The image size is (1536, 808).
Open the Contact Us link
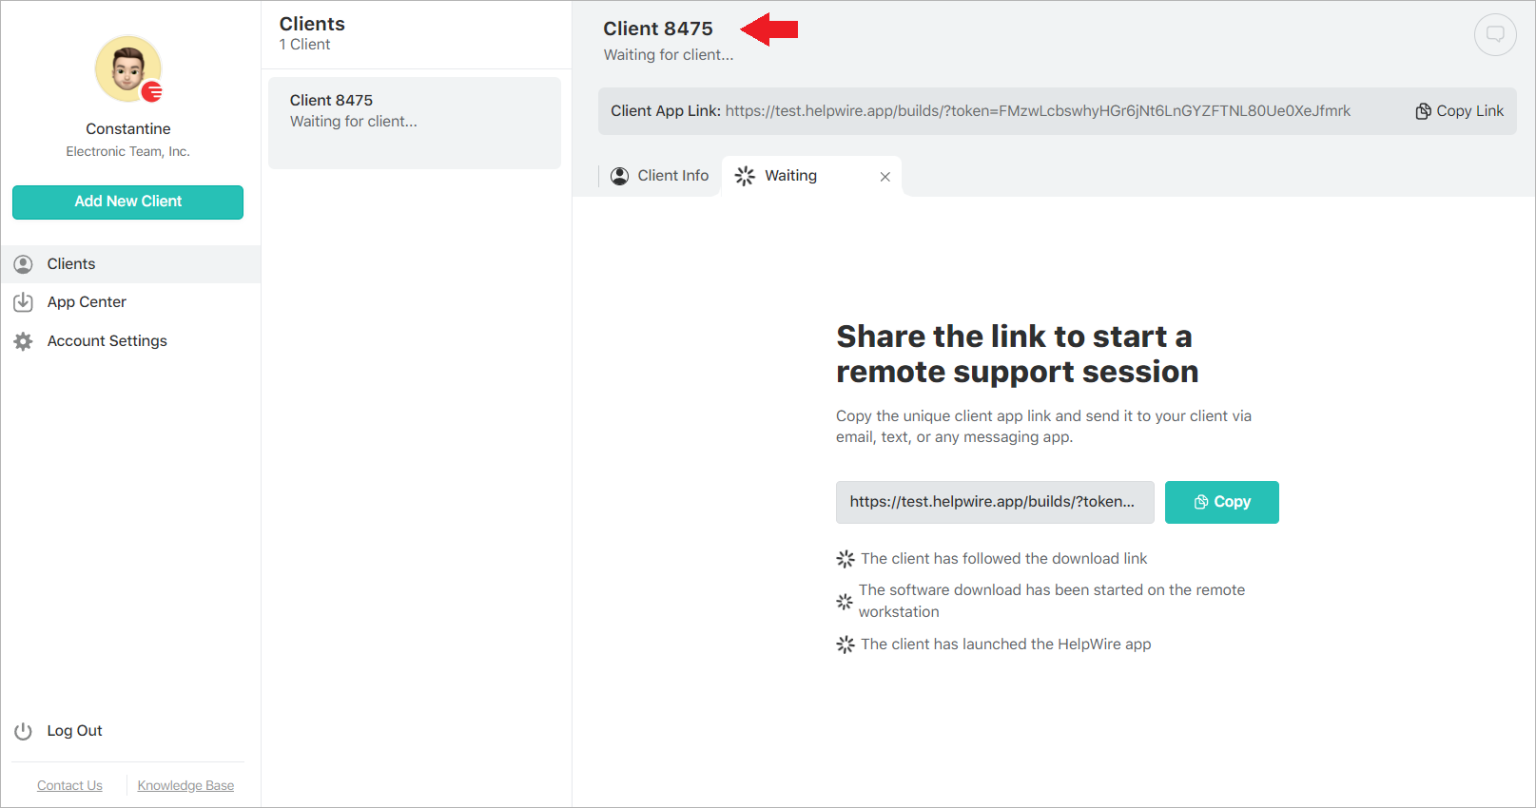point(69,785)
